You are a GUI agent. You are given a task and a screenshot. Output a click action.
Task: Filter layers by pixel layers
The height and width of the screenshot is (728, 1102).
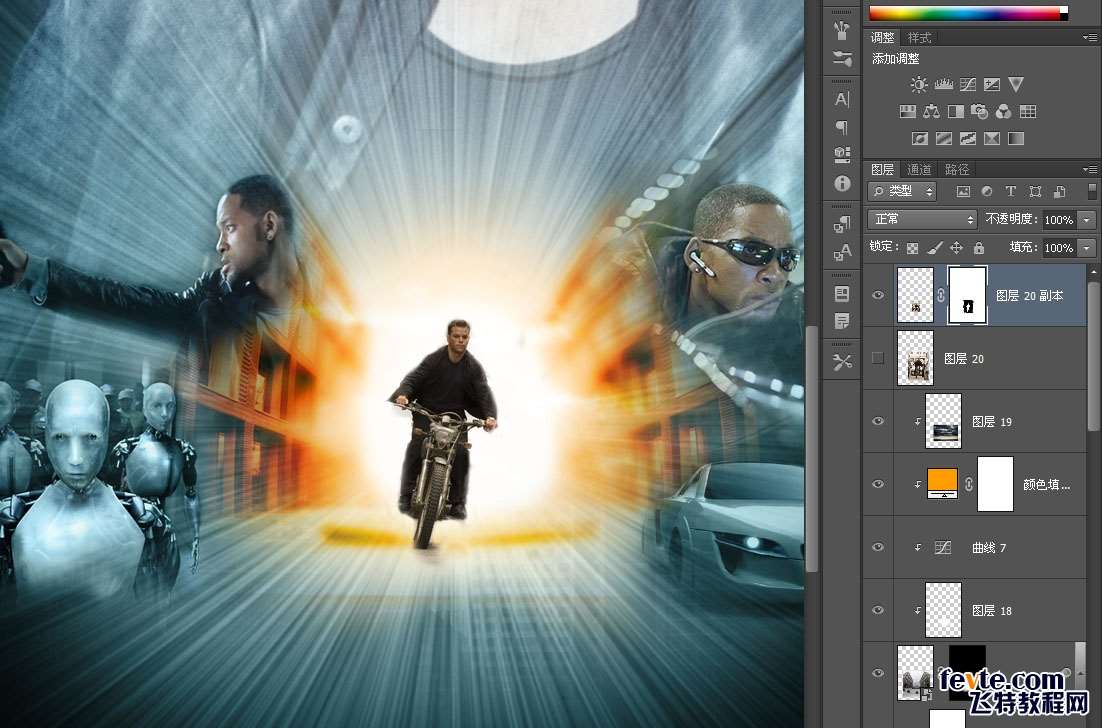tap(963, 191)
